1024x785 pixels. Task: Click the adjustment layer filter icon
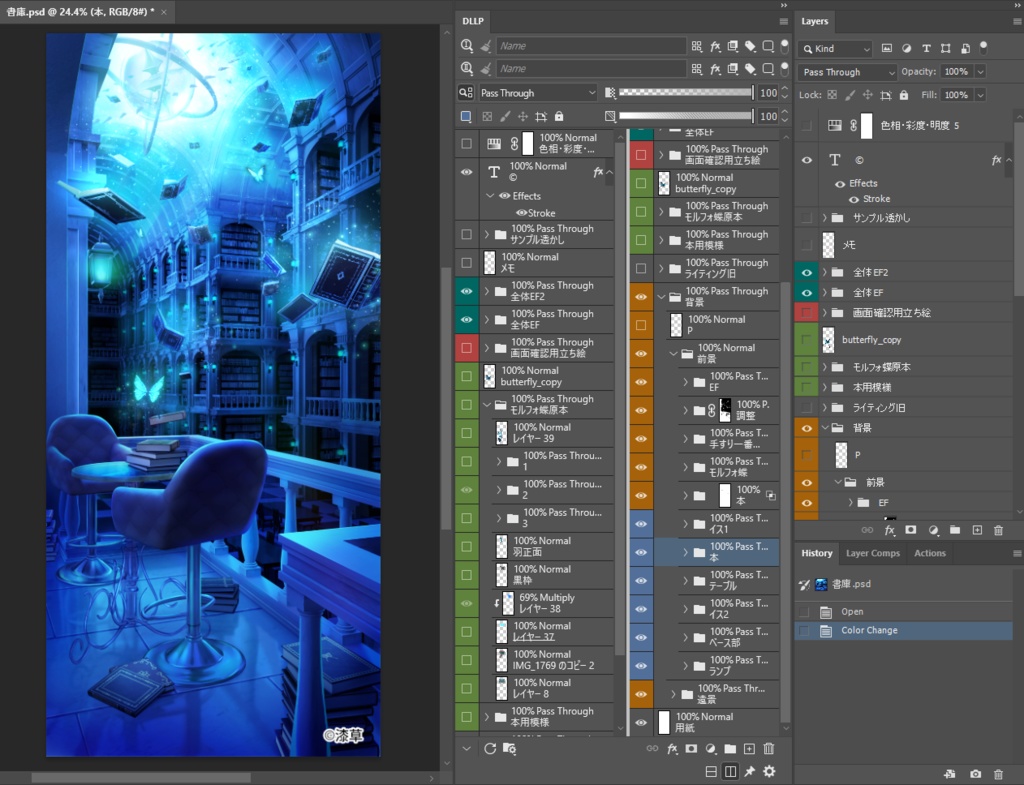click(x=907, y=48)
